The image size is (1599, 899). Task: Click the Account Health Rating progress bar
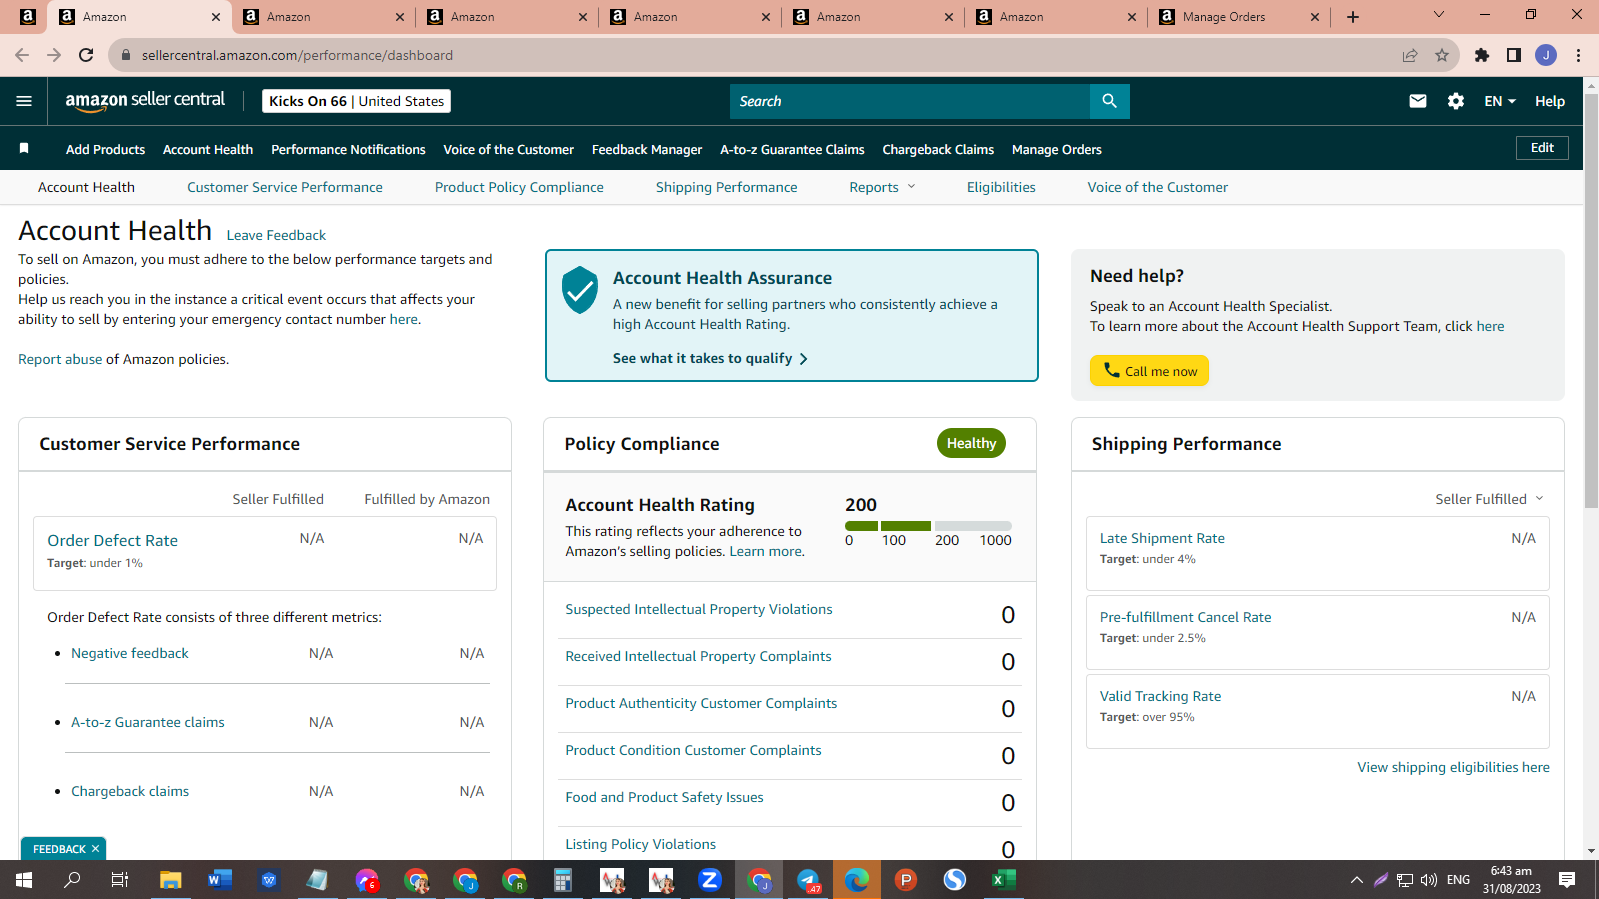tap(928, 526)
